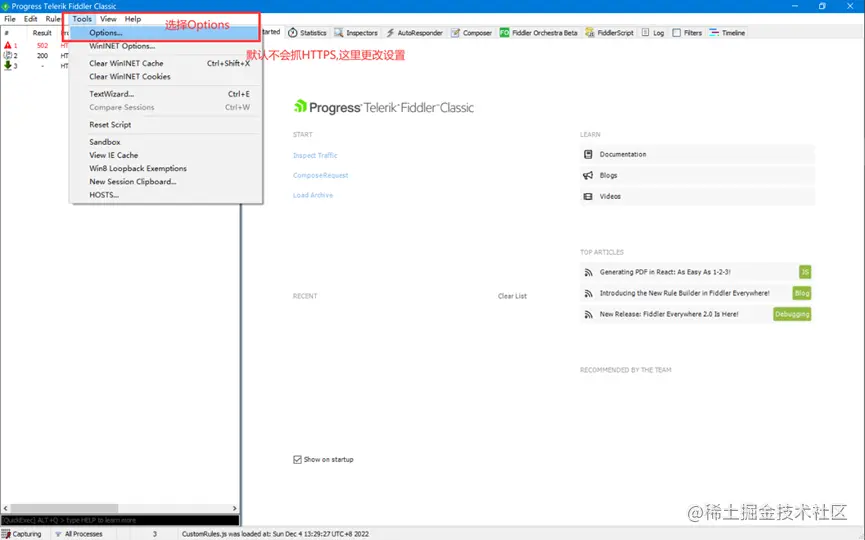
Task: Open the Blogs link
Action: [608, 175]
